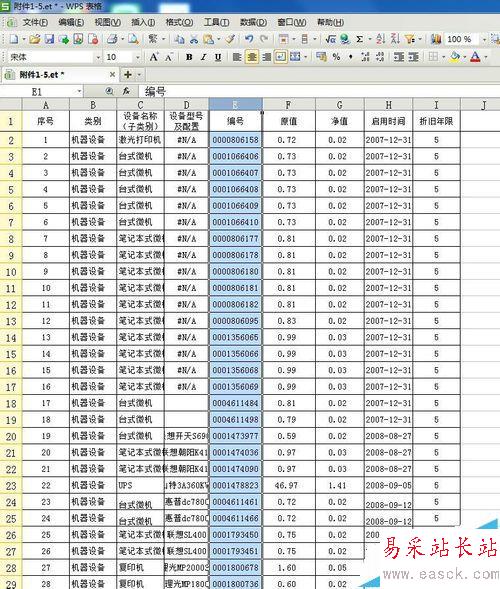Click the Redo arrow icon
This screenshot has height=589, width=500.
coord(264,39)
